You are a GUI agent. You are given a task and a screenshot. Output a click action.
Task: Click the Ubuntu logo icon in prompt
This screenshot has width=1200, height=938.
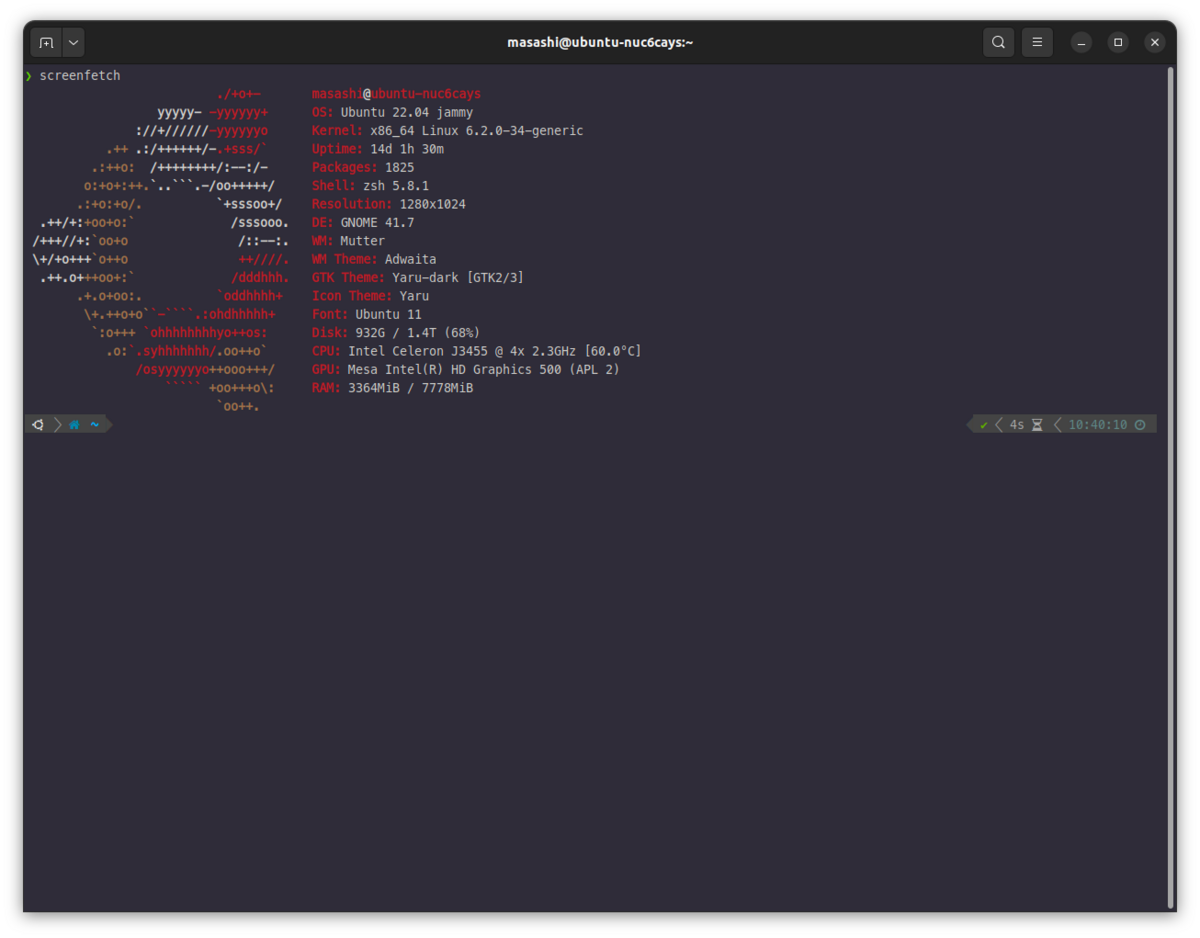pos(38,425)
